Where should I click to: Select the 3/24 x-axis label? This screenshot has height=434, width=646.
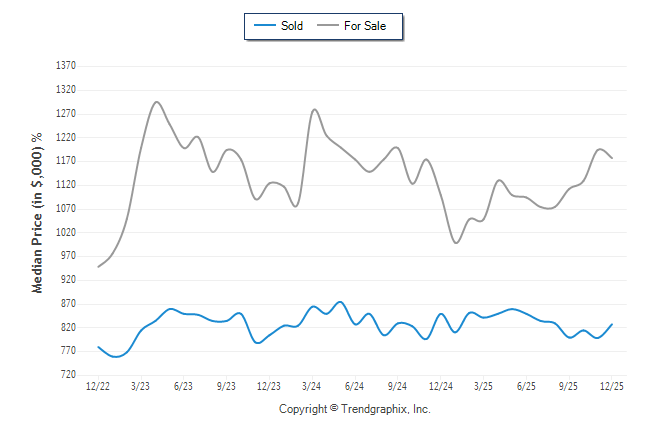click(312, 386)
